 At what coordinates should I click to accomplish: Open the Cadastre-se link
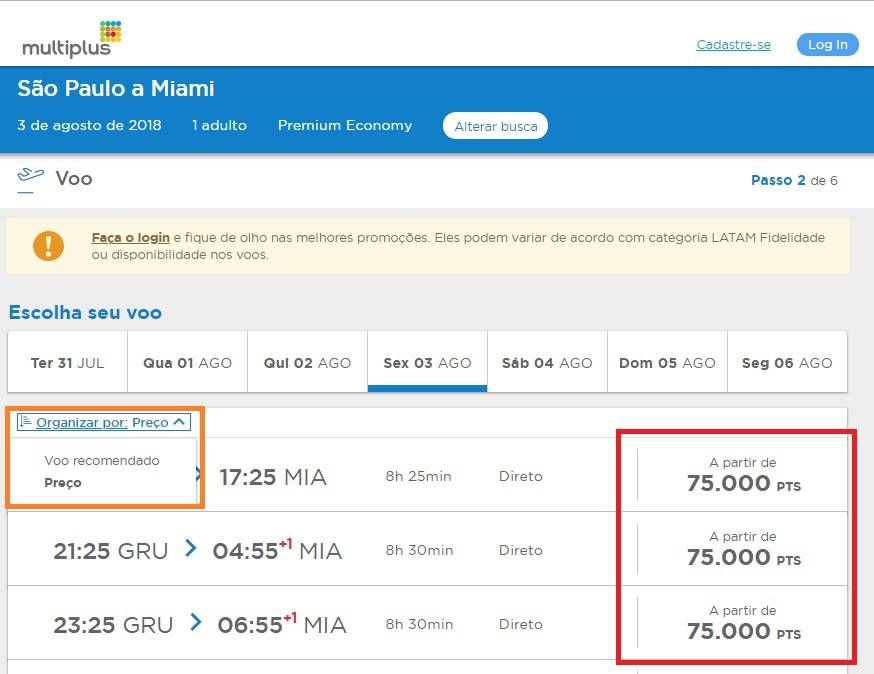pos(734,45)
